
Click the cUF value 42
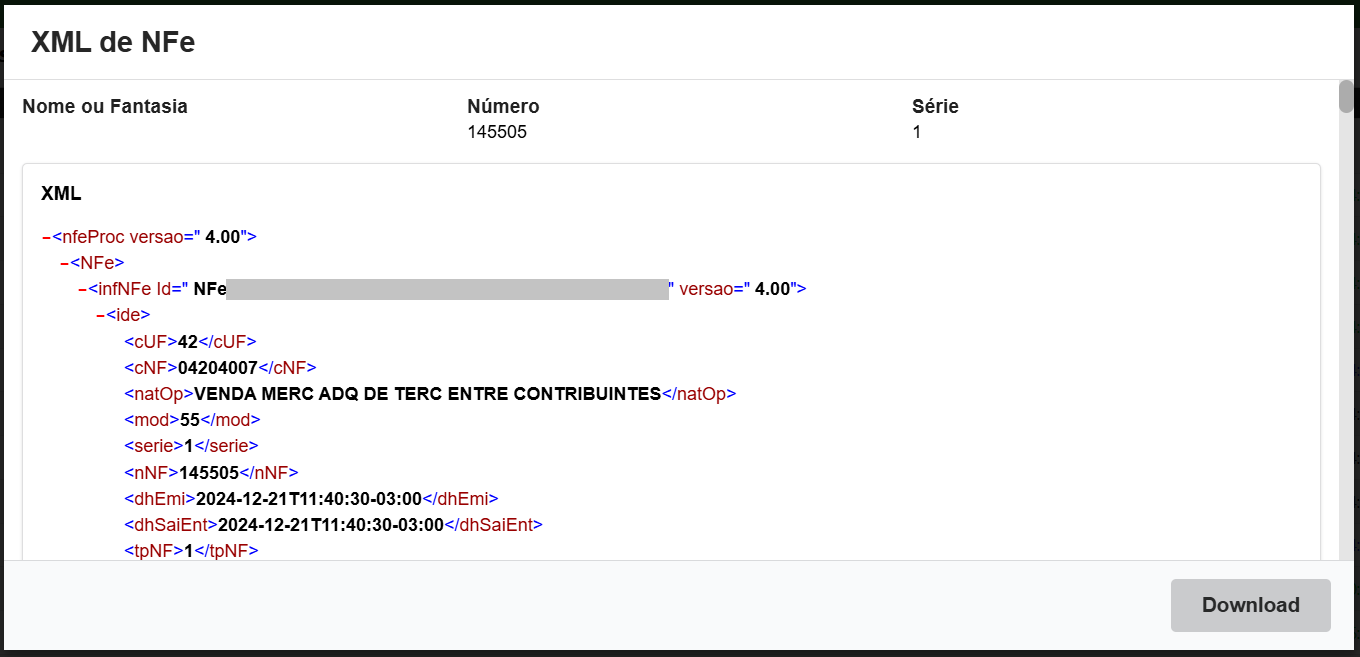(188, 341)
